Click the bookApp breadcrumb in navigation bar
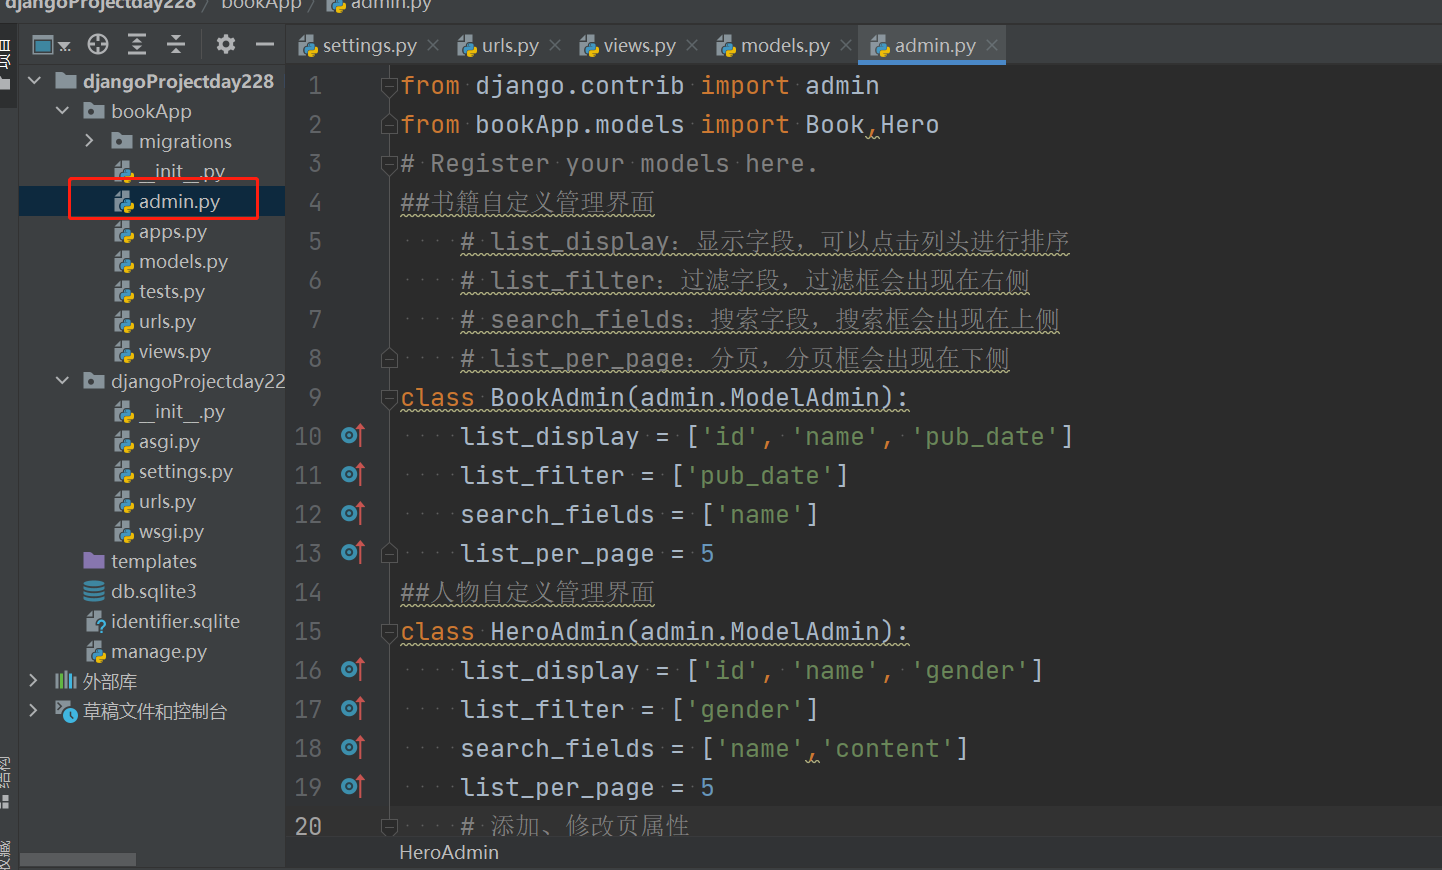This screenshot has width=1442, height=870. tap(261, 4)
